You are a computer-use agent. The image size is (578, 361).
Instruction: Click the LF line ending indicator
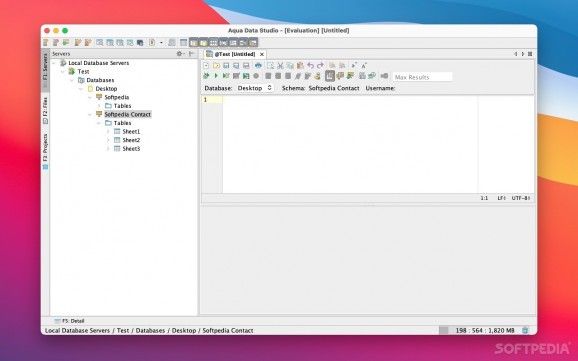click(501, 198)
